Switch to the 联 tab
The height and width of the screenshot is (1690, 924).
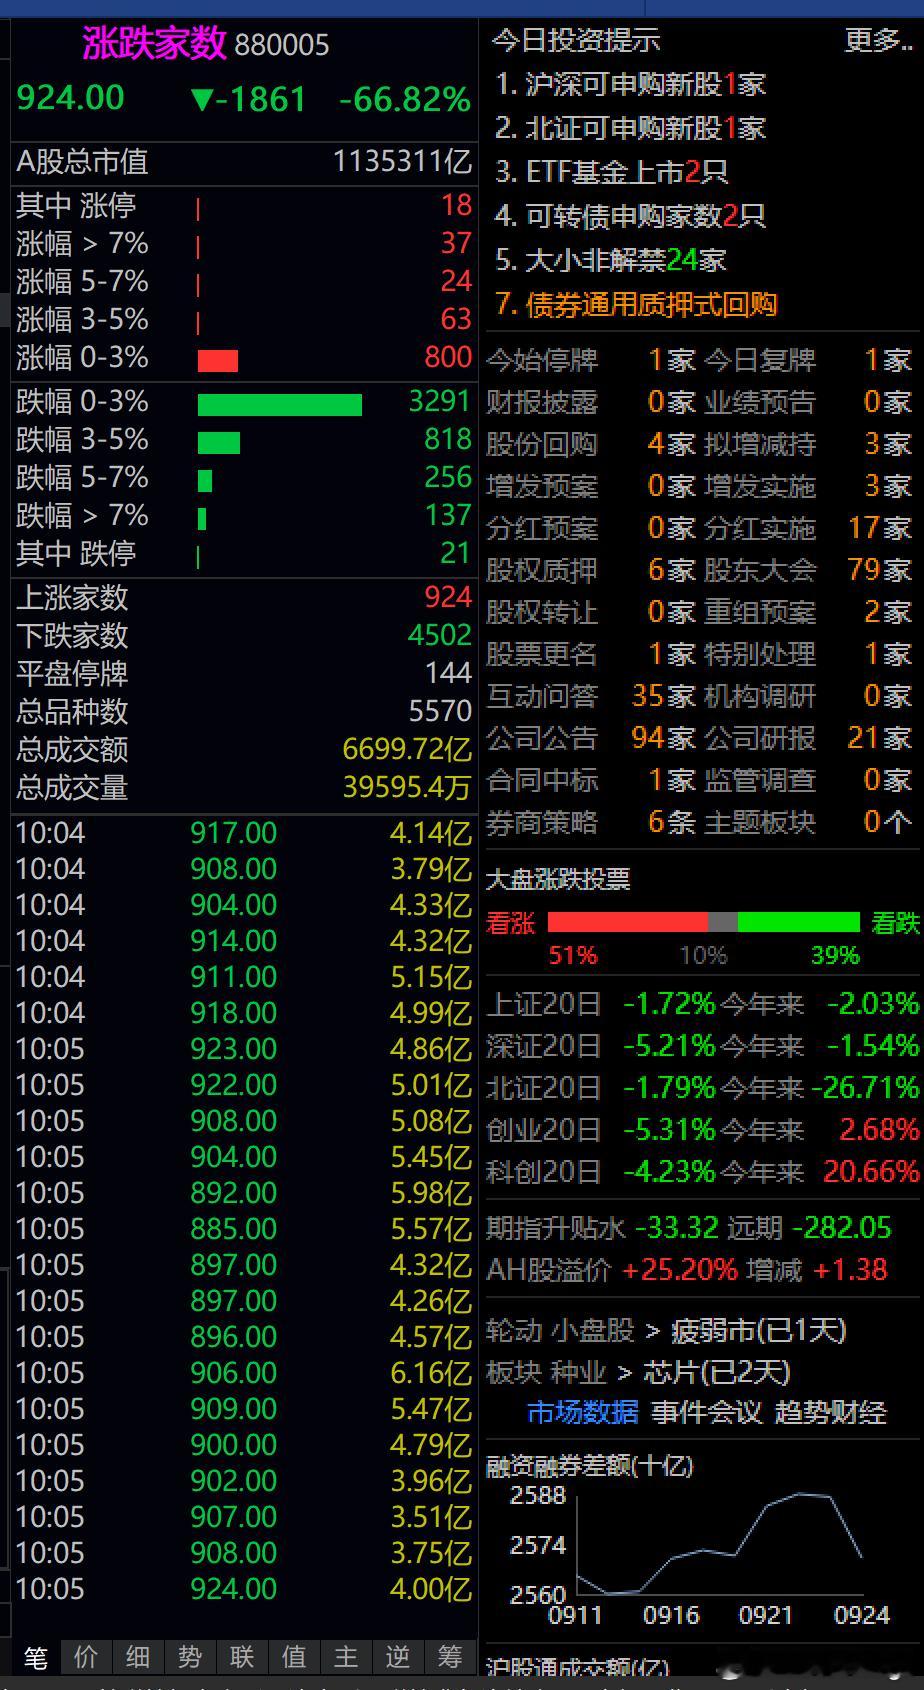tap(242, 1657)
